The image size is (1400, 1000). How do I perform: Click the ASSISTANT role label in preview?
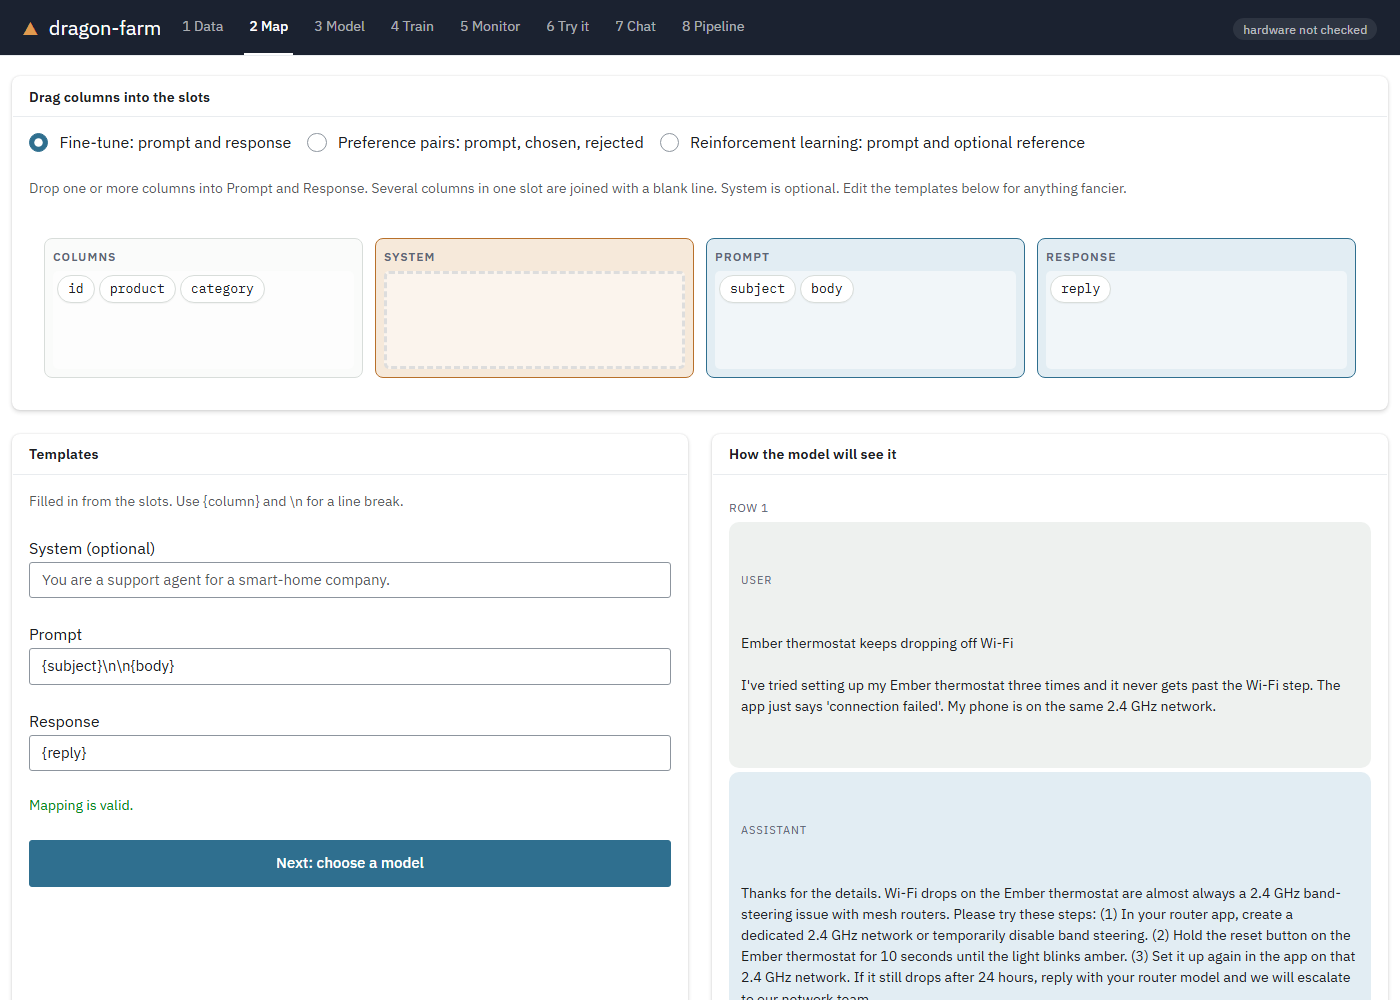(773, 830)
